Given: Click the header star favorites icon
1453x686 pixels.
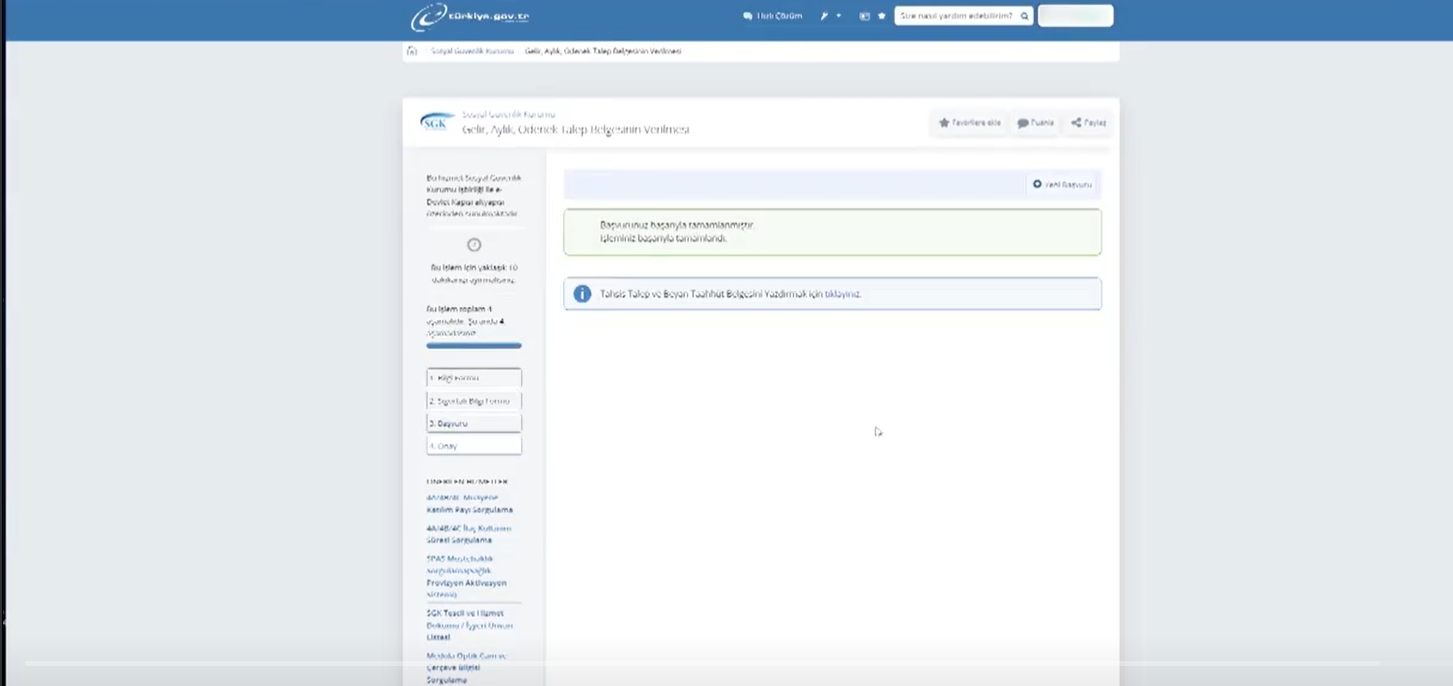Looking at the screenshot, I should tap(881, 16).
